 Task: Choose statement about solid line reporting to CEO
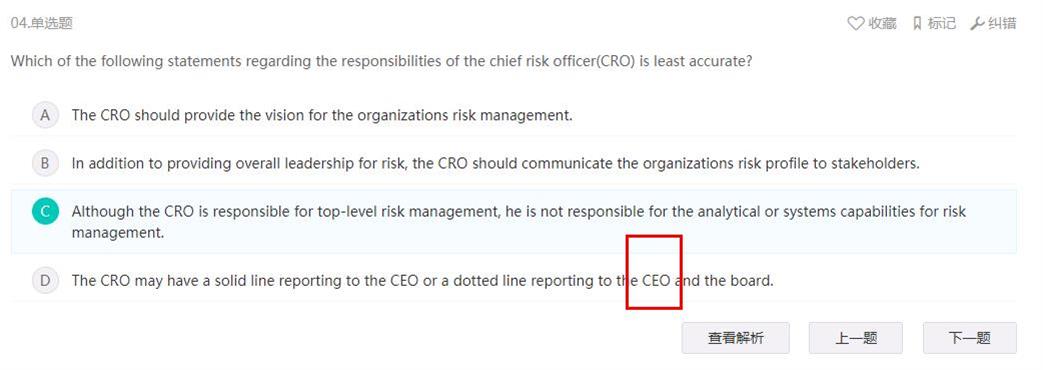422,280
